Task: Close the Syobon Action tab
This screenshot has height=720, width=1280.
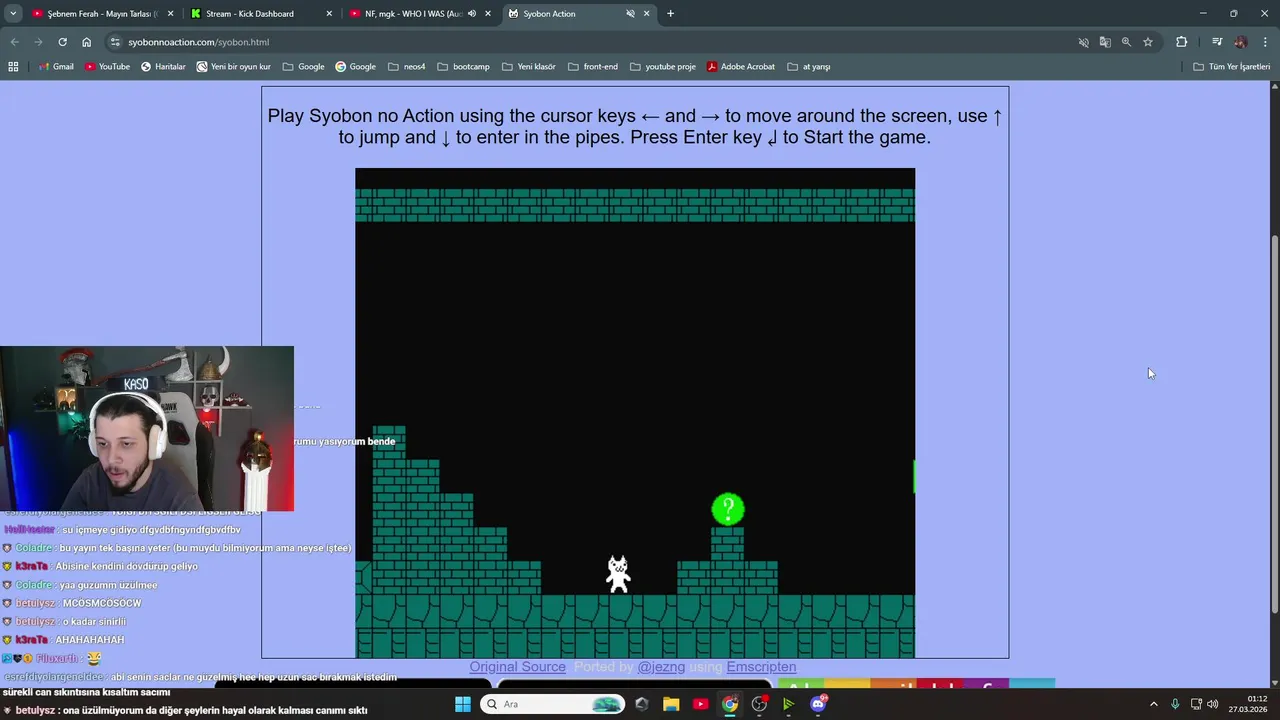Action: (647, 14)
